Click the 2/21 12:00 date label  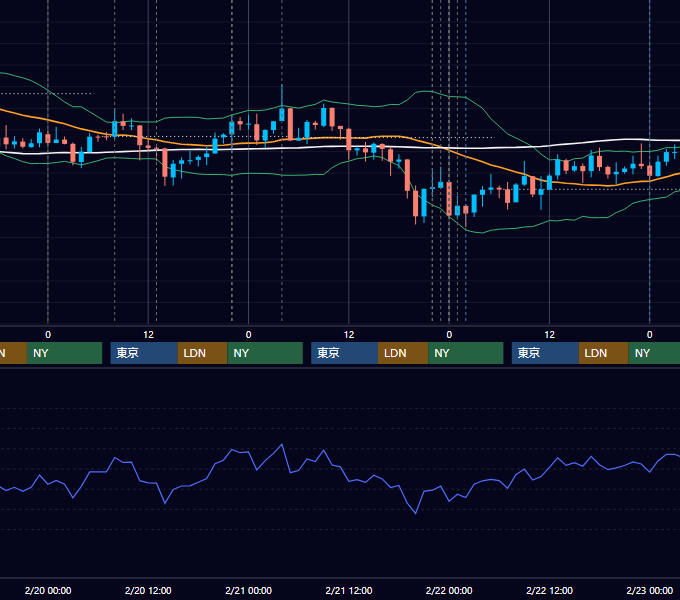coord(349,590)
